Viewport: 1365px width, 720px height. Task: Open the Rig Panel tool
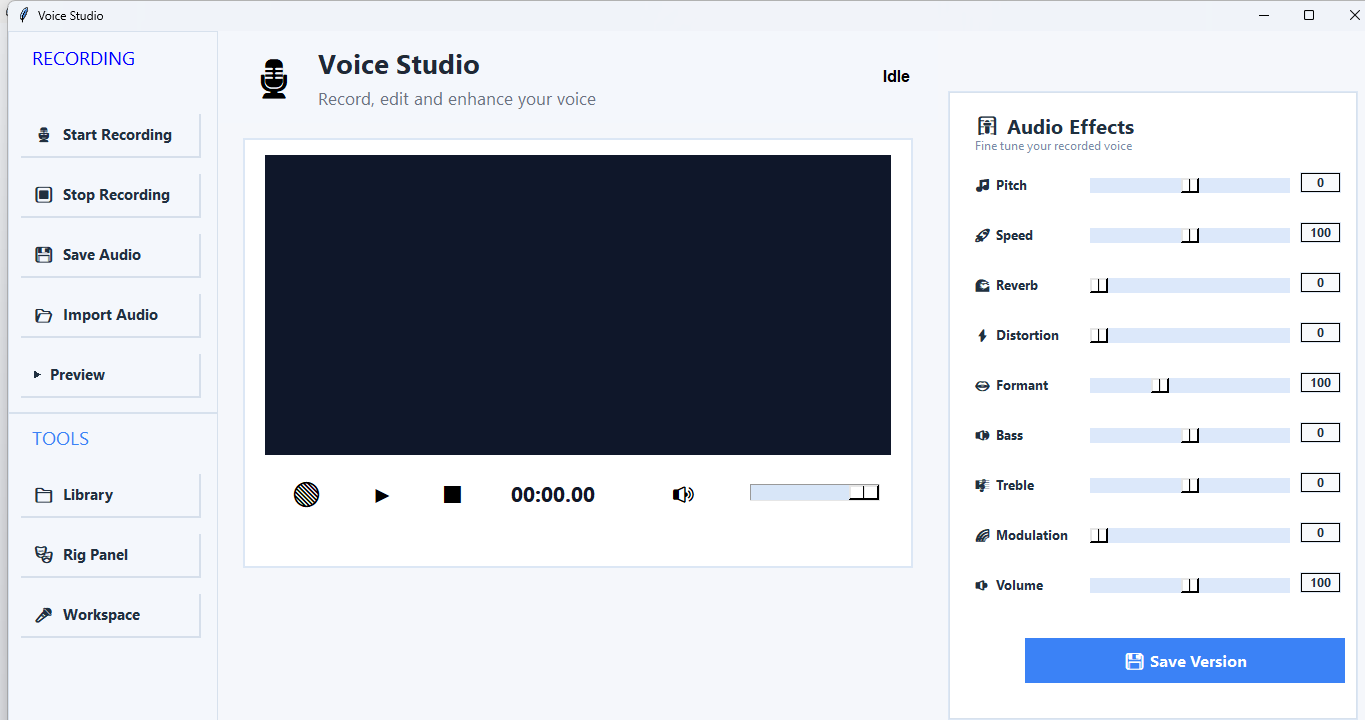110,555
